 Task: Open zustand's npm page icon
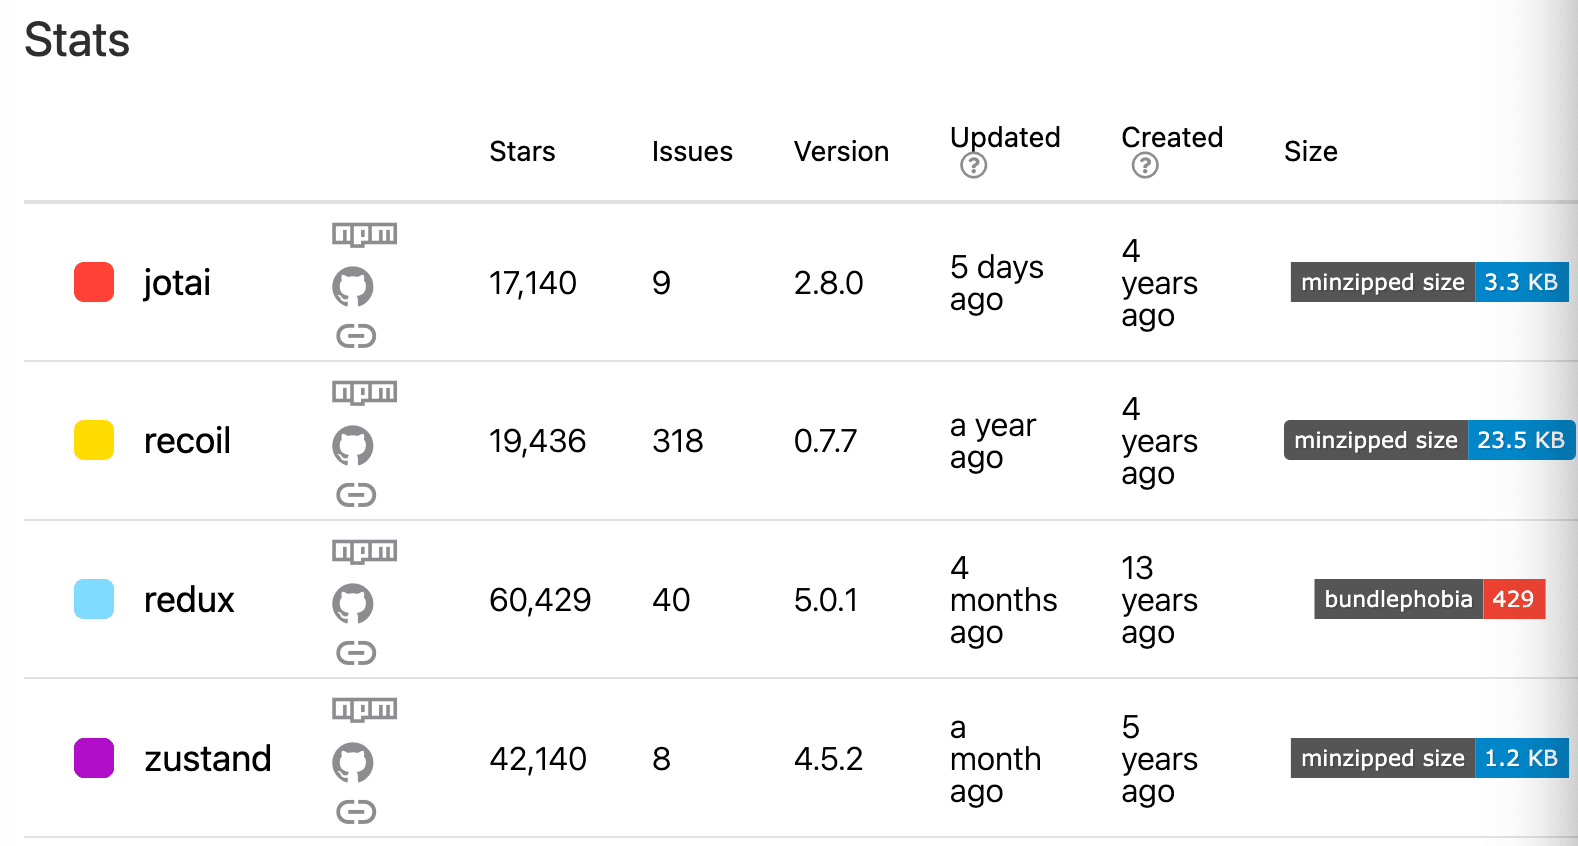(364, 709)
